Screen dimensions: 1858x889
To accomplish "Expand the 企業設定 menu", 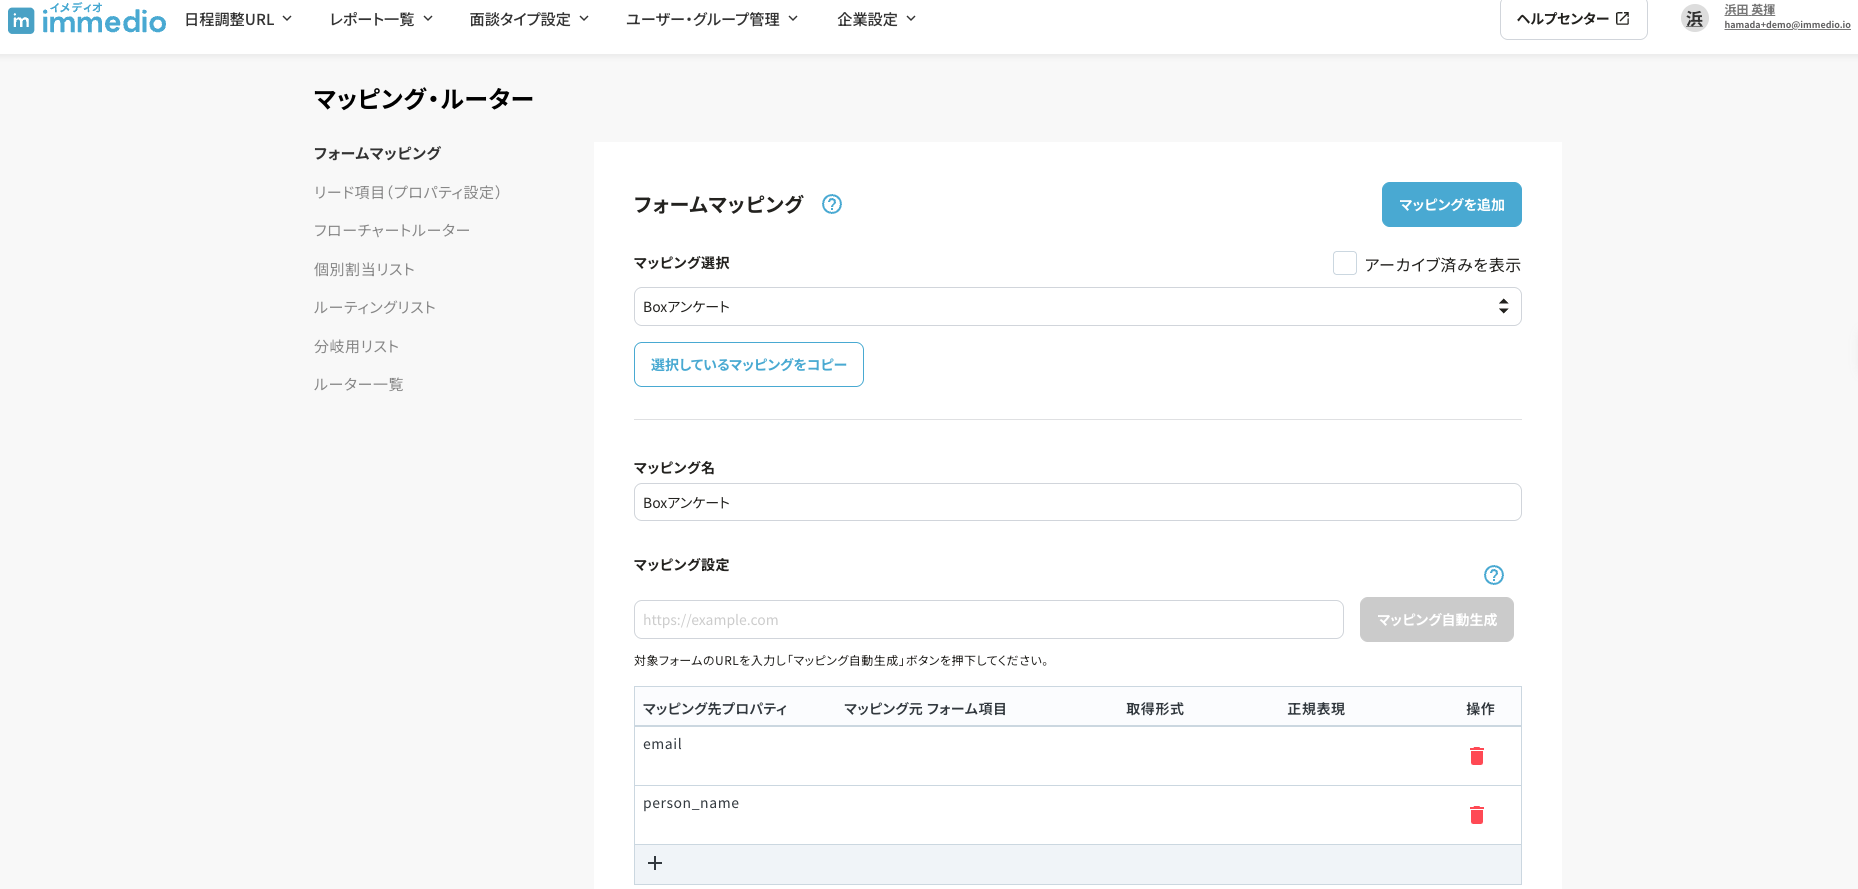I will [x=876, y=19].
